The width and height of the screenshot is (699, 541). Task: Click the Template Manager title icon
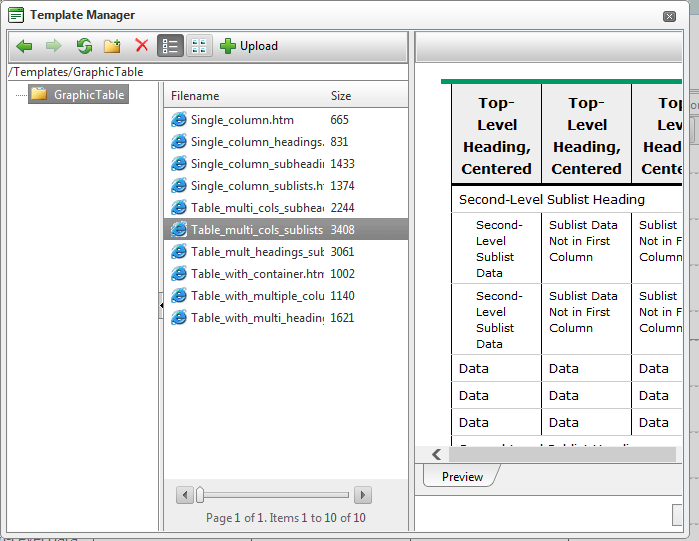pos(16,15)
